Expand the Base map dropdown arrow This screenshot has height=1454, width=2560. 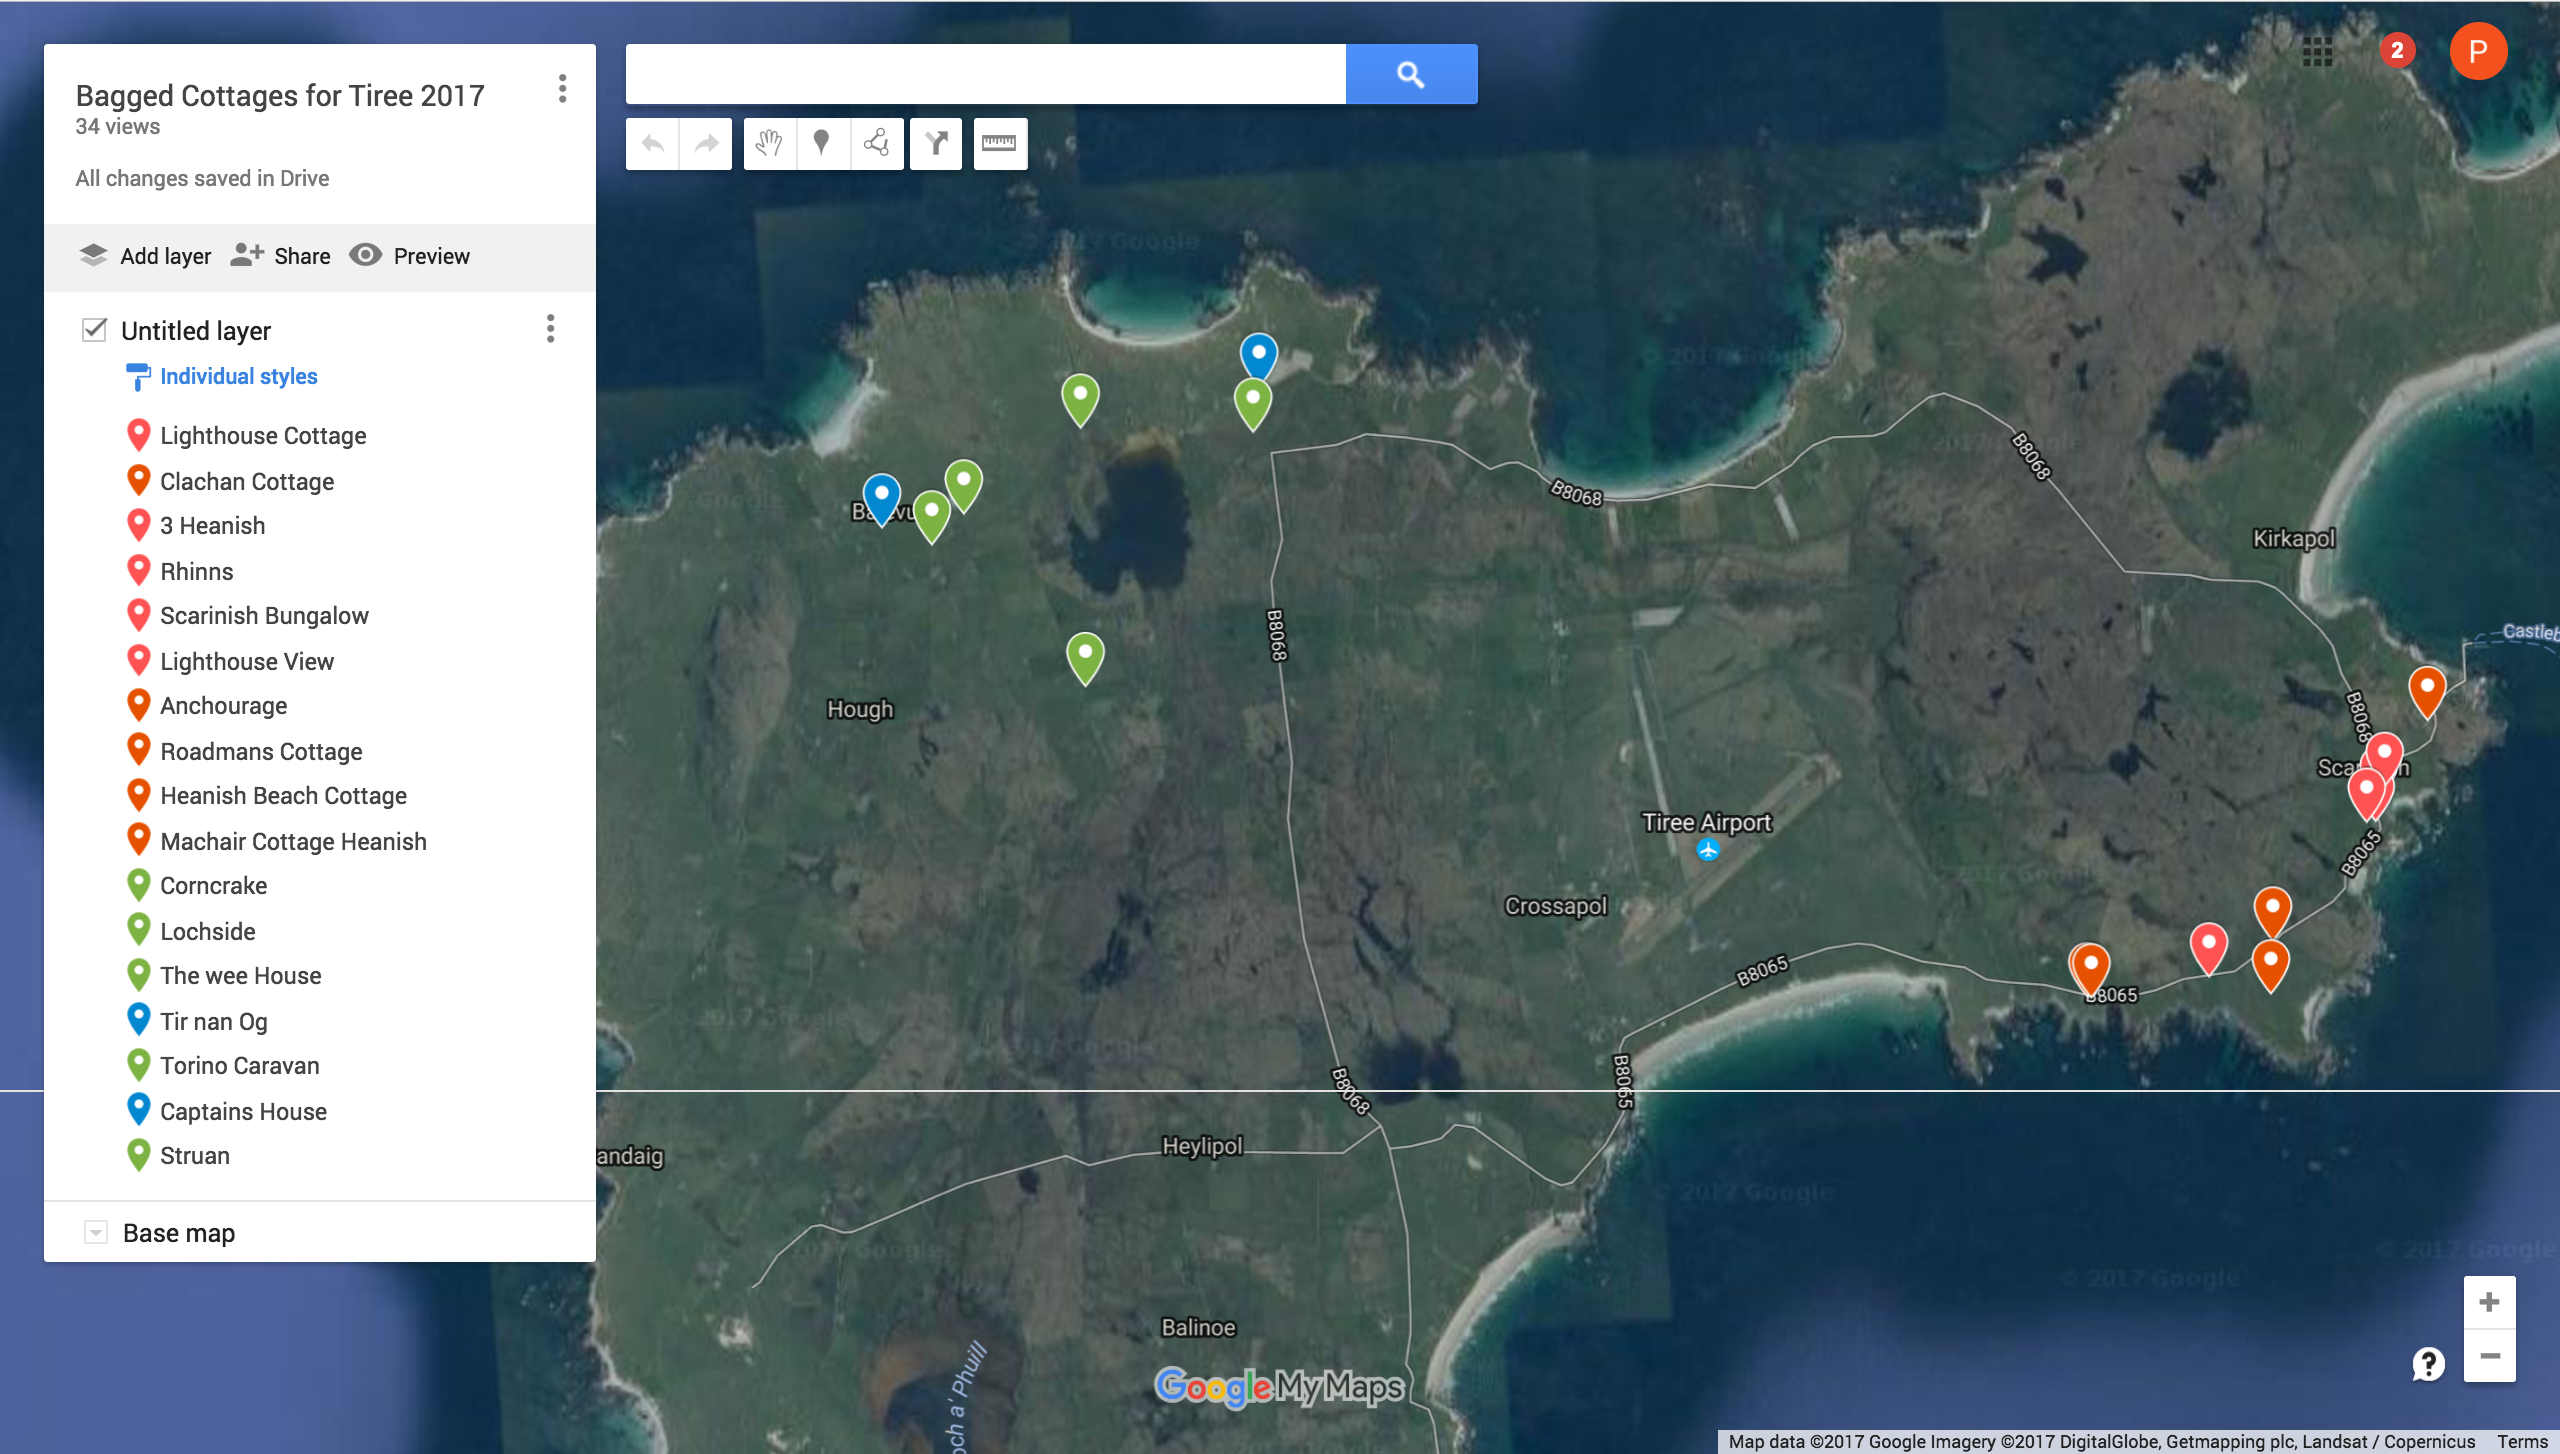pyautogui.click(x=96, y=1232)
